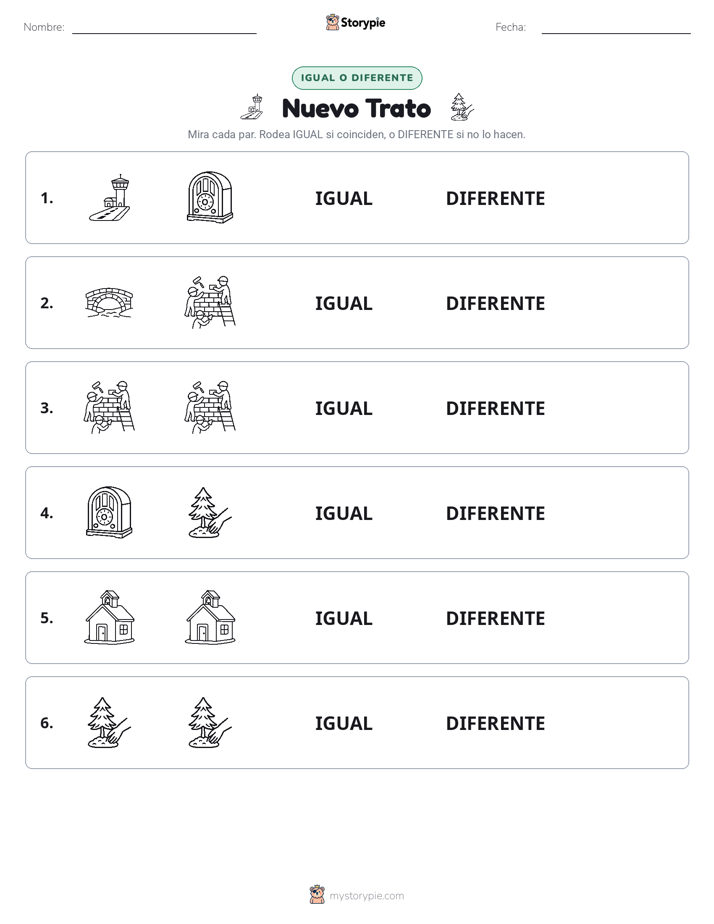Click the vintage radio icon in row 4
The height and width of the screenshot is (924, 714).
tap(110, 513)
